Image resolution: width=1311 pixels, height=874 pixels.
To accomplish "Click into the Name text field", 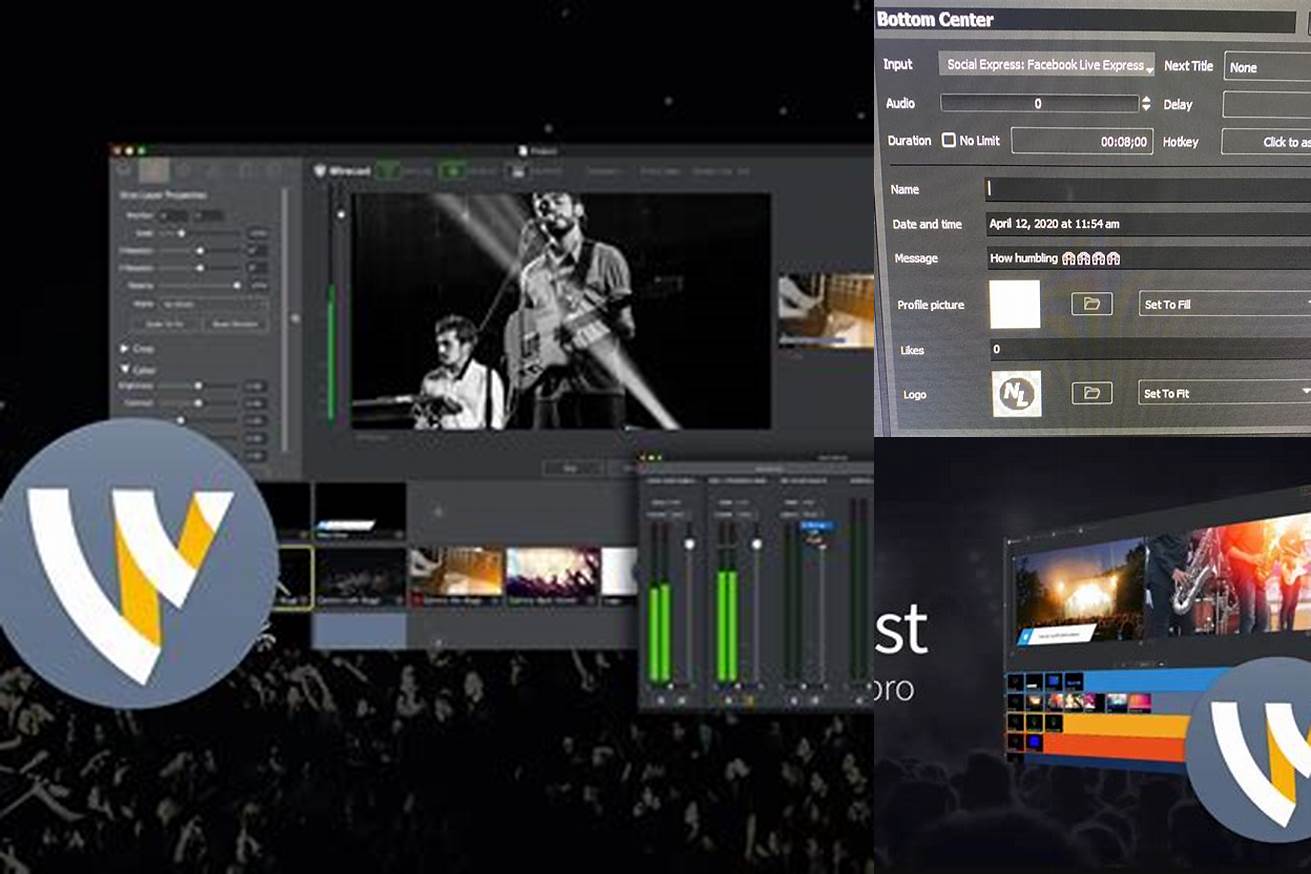I will click(1148, 188).
